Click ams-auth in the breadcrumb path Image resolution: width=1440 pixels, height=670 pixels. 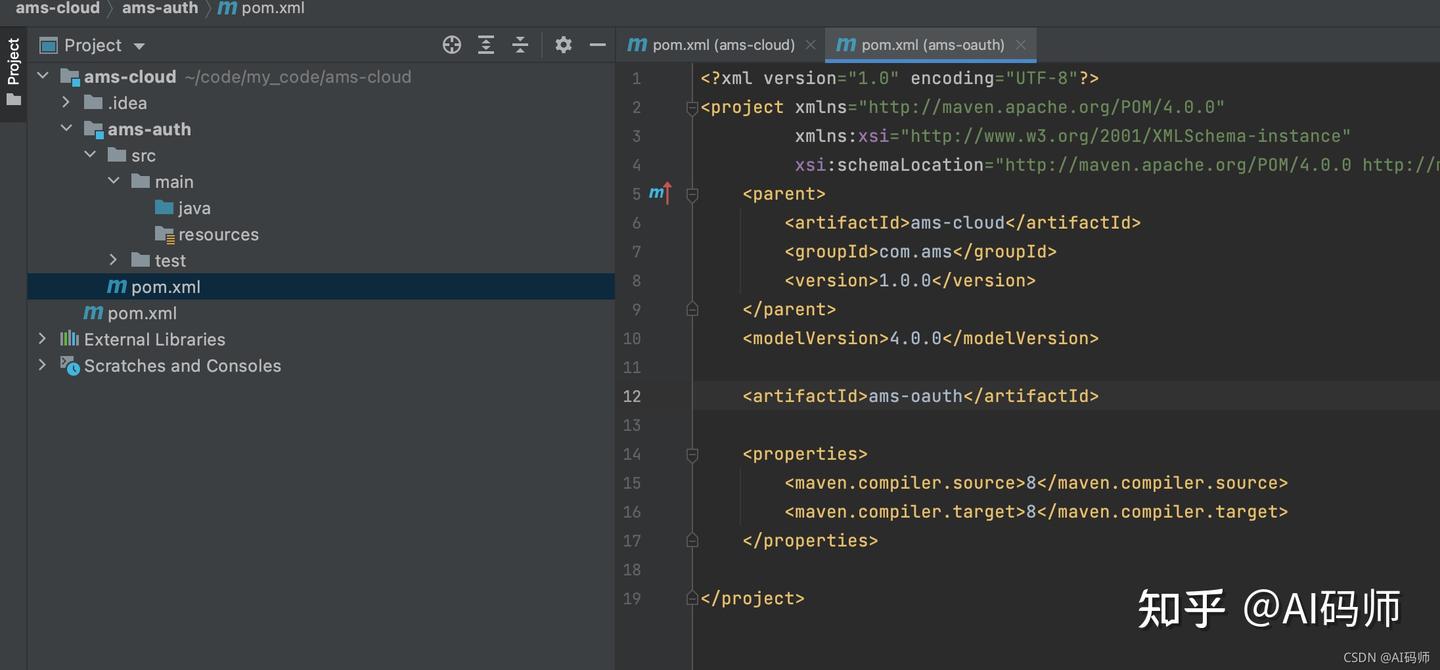(x=159, y=9)
